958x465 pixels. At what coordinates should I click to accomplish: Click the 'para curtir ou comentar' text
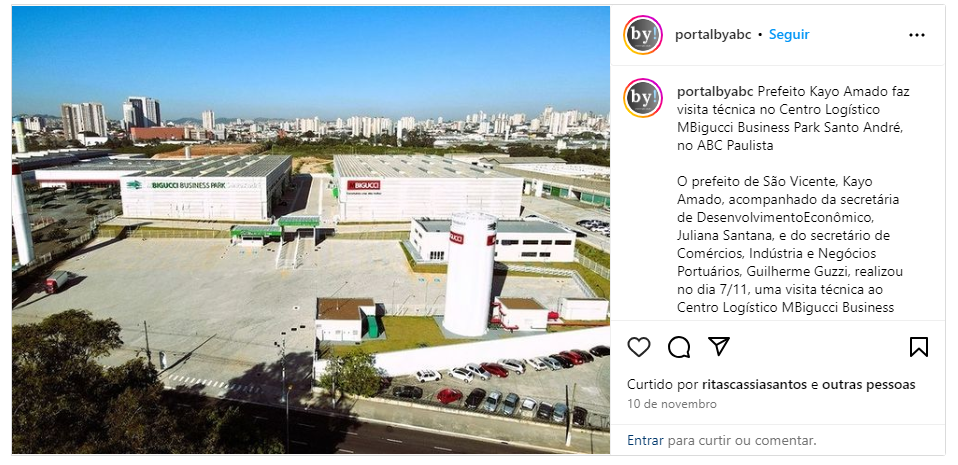[742, 440]
